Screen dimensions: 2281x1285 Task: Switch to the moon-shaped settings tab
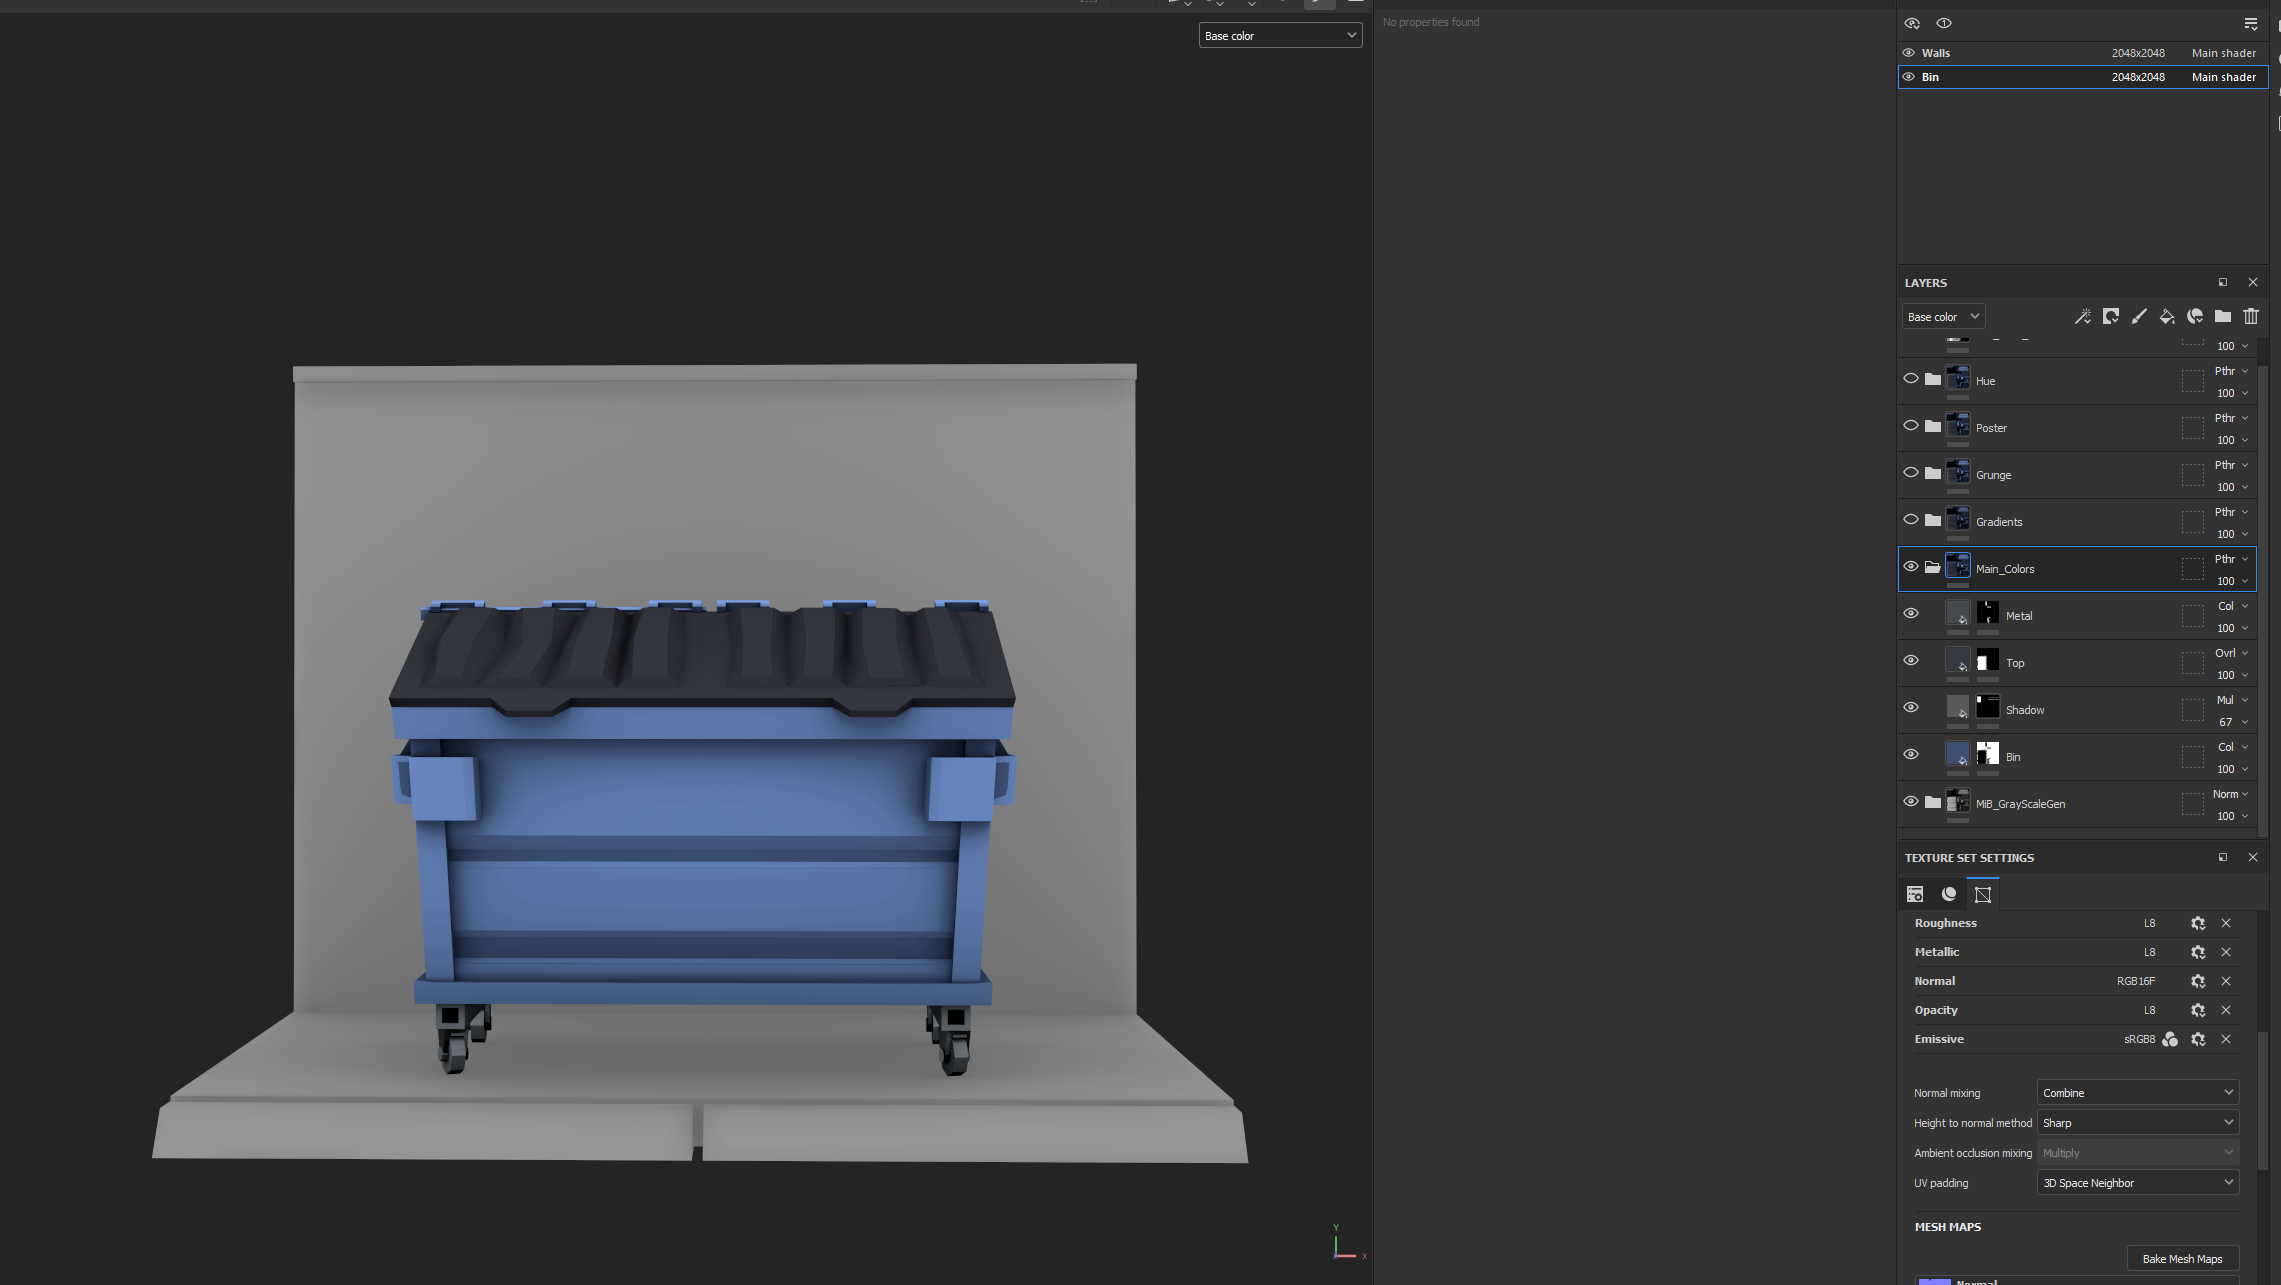1948,895
